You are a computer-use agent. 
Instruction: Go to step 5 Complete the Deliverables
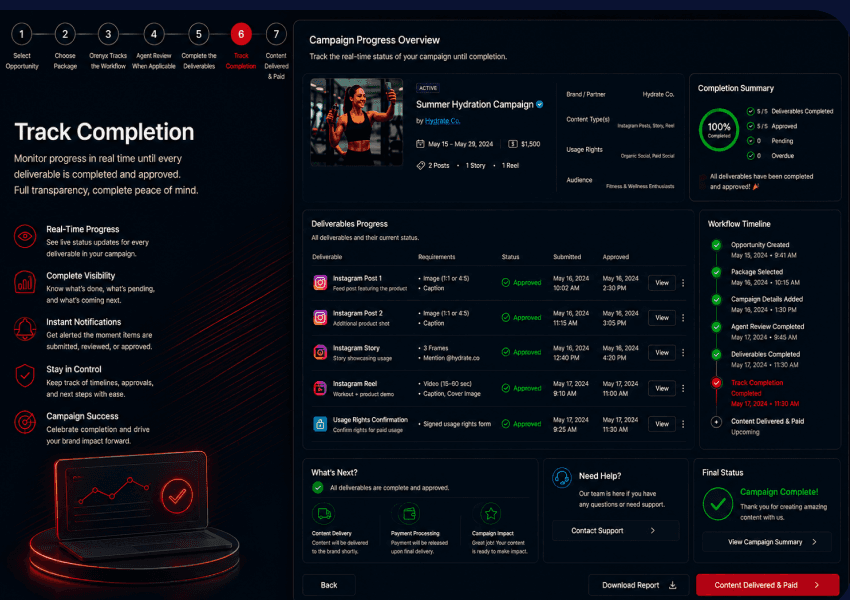199,35
